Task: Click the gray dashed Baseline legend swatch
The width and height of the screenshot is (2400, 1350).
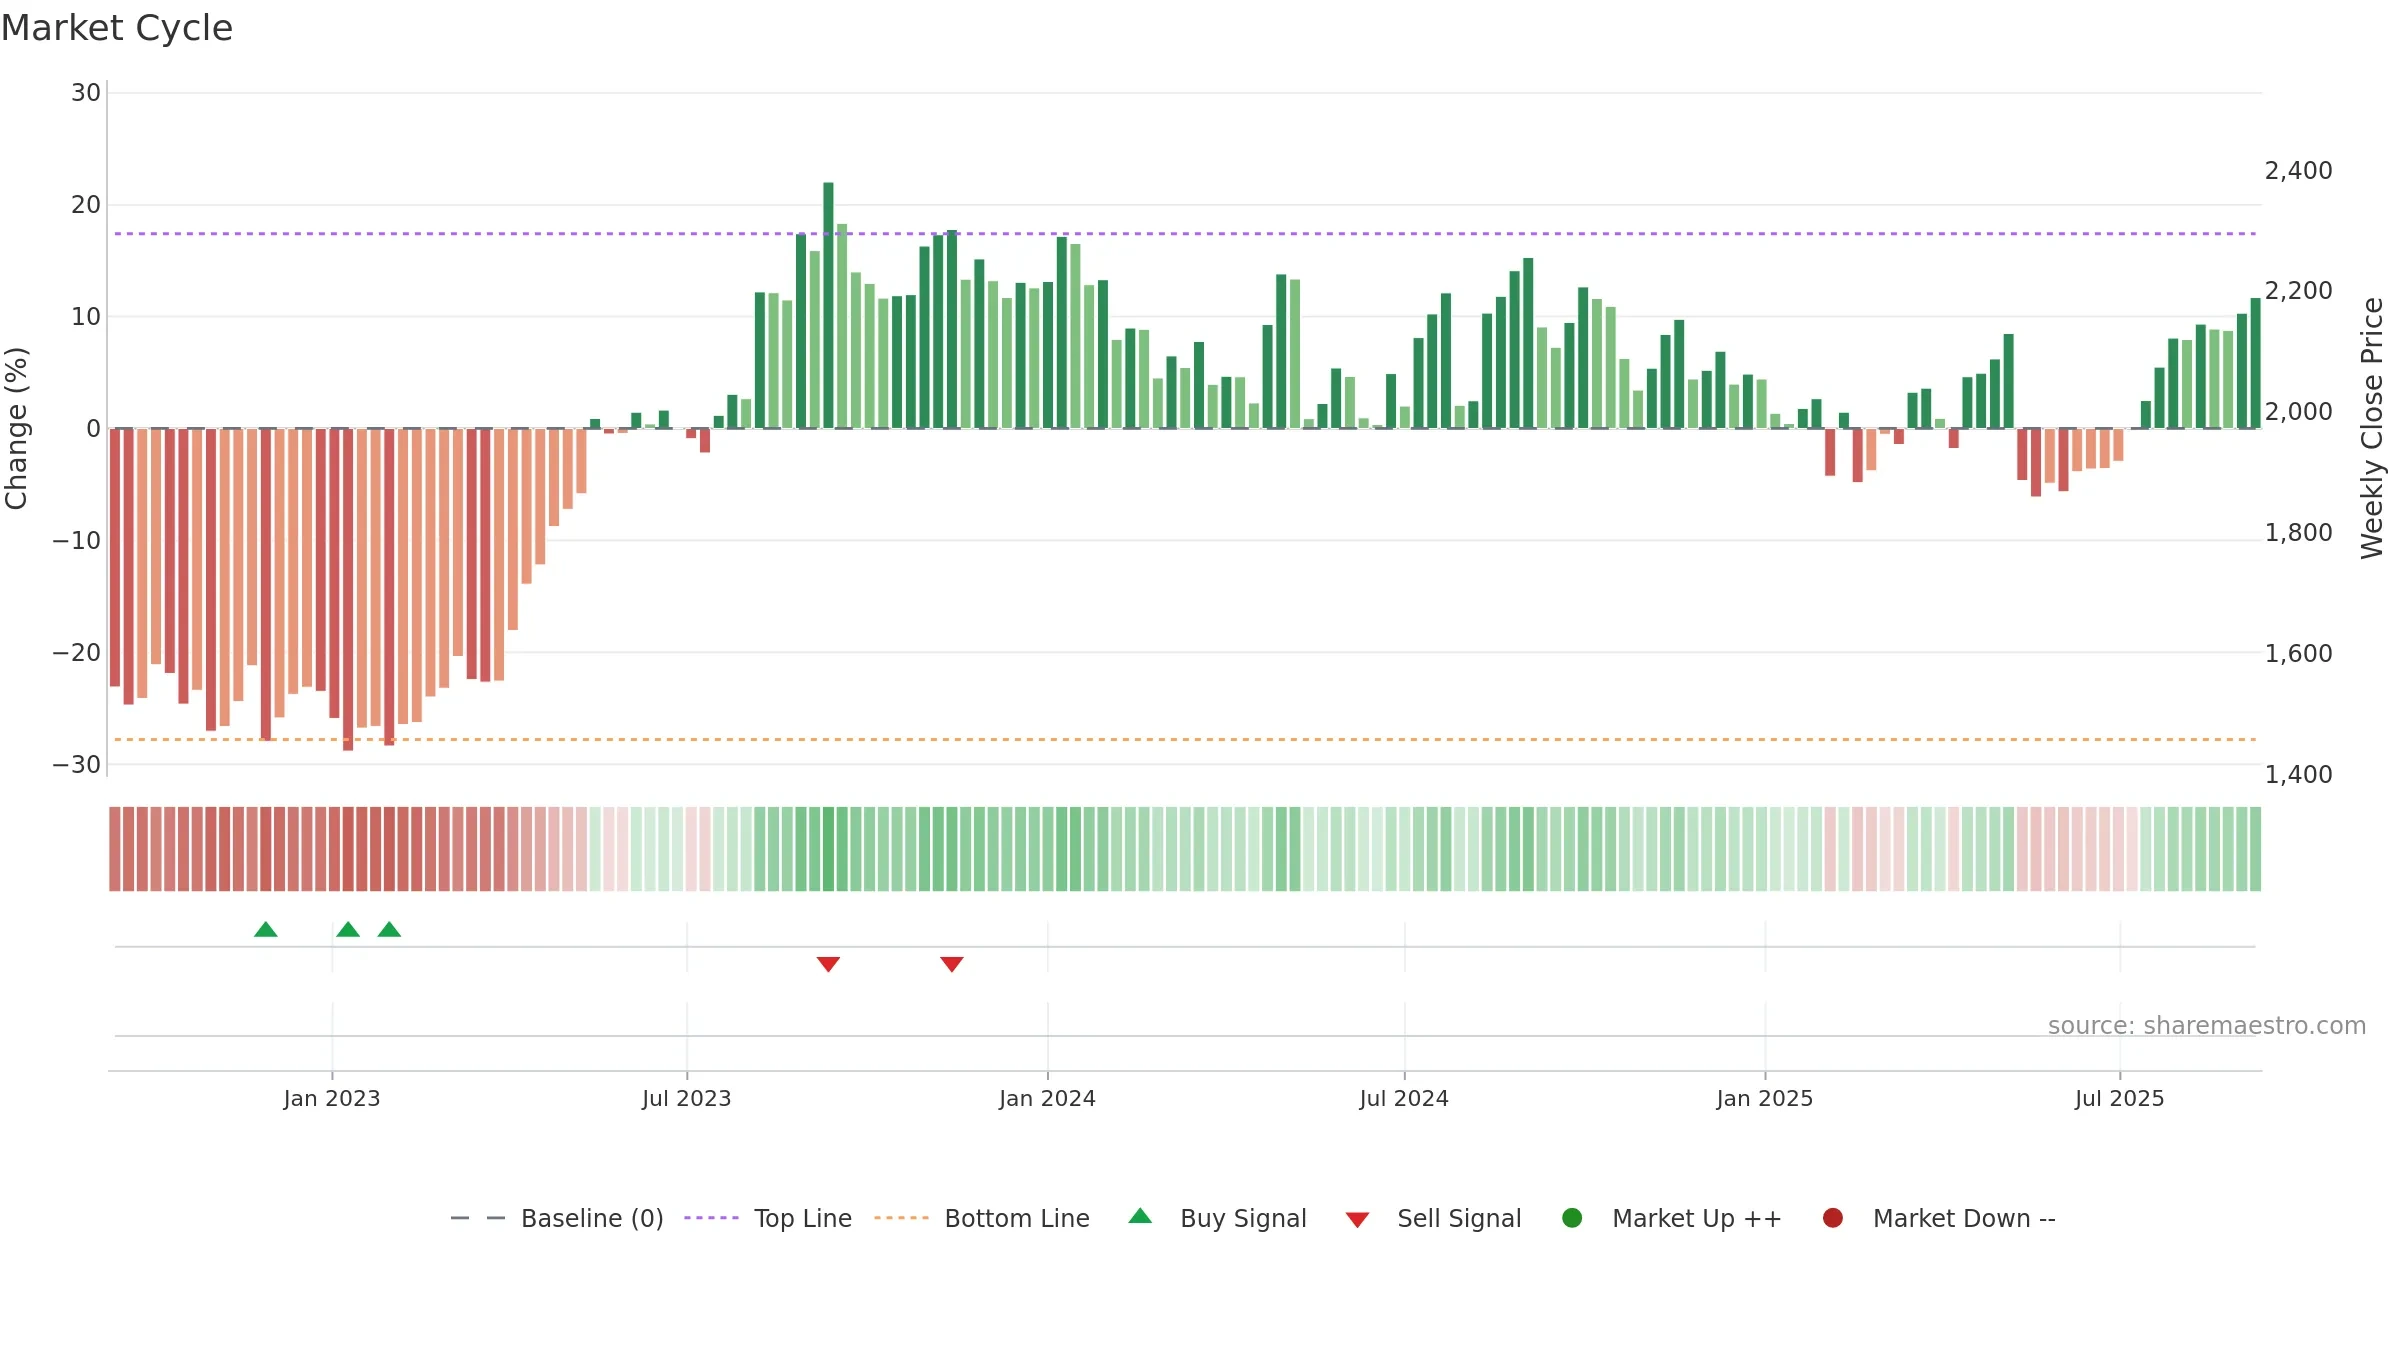Action: [x=478, y=1218]
